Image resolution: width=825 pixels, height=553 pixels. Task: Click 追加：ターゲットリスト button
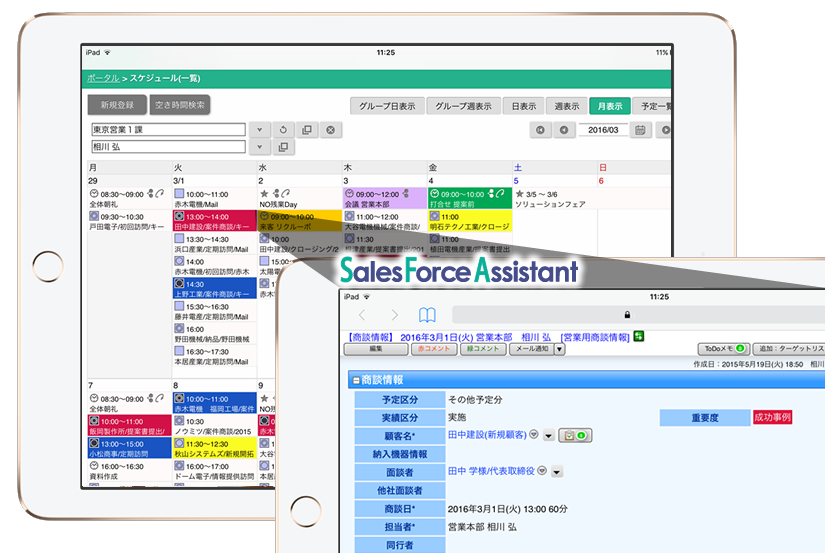pyautogui.click(x=789, y=349)
